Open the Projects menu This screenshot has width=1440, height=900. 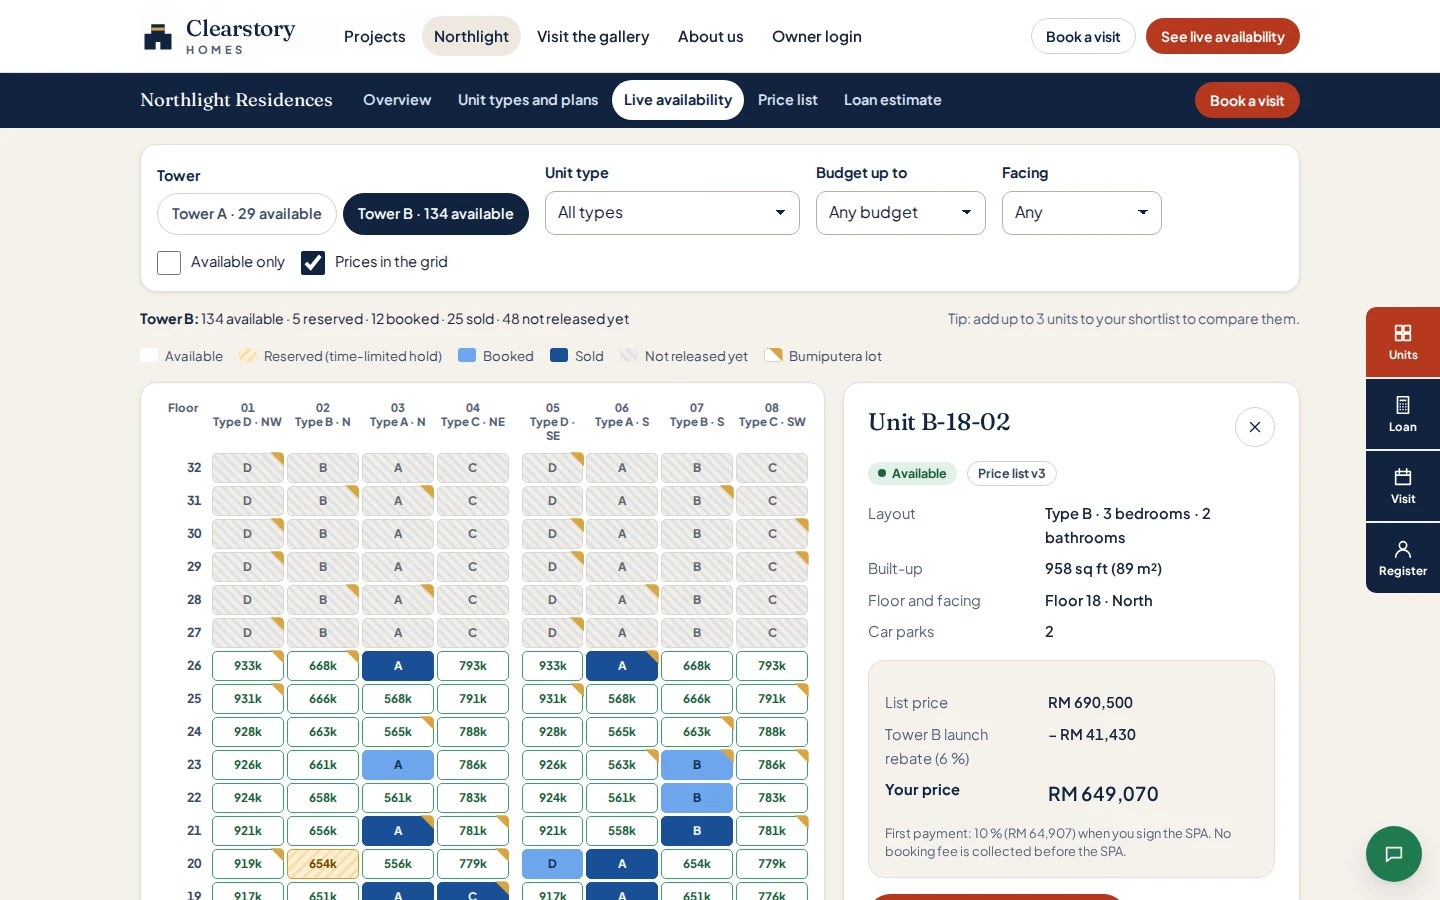click(x=375, y=36)
